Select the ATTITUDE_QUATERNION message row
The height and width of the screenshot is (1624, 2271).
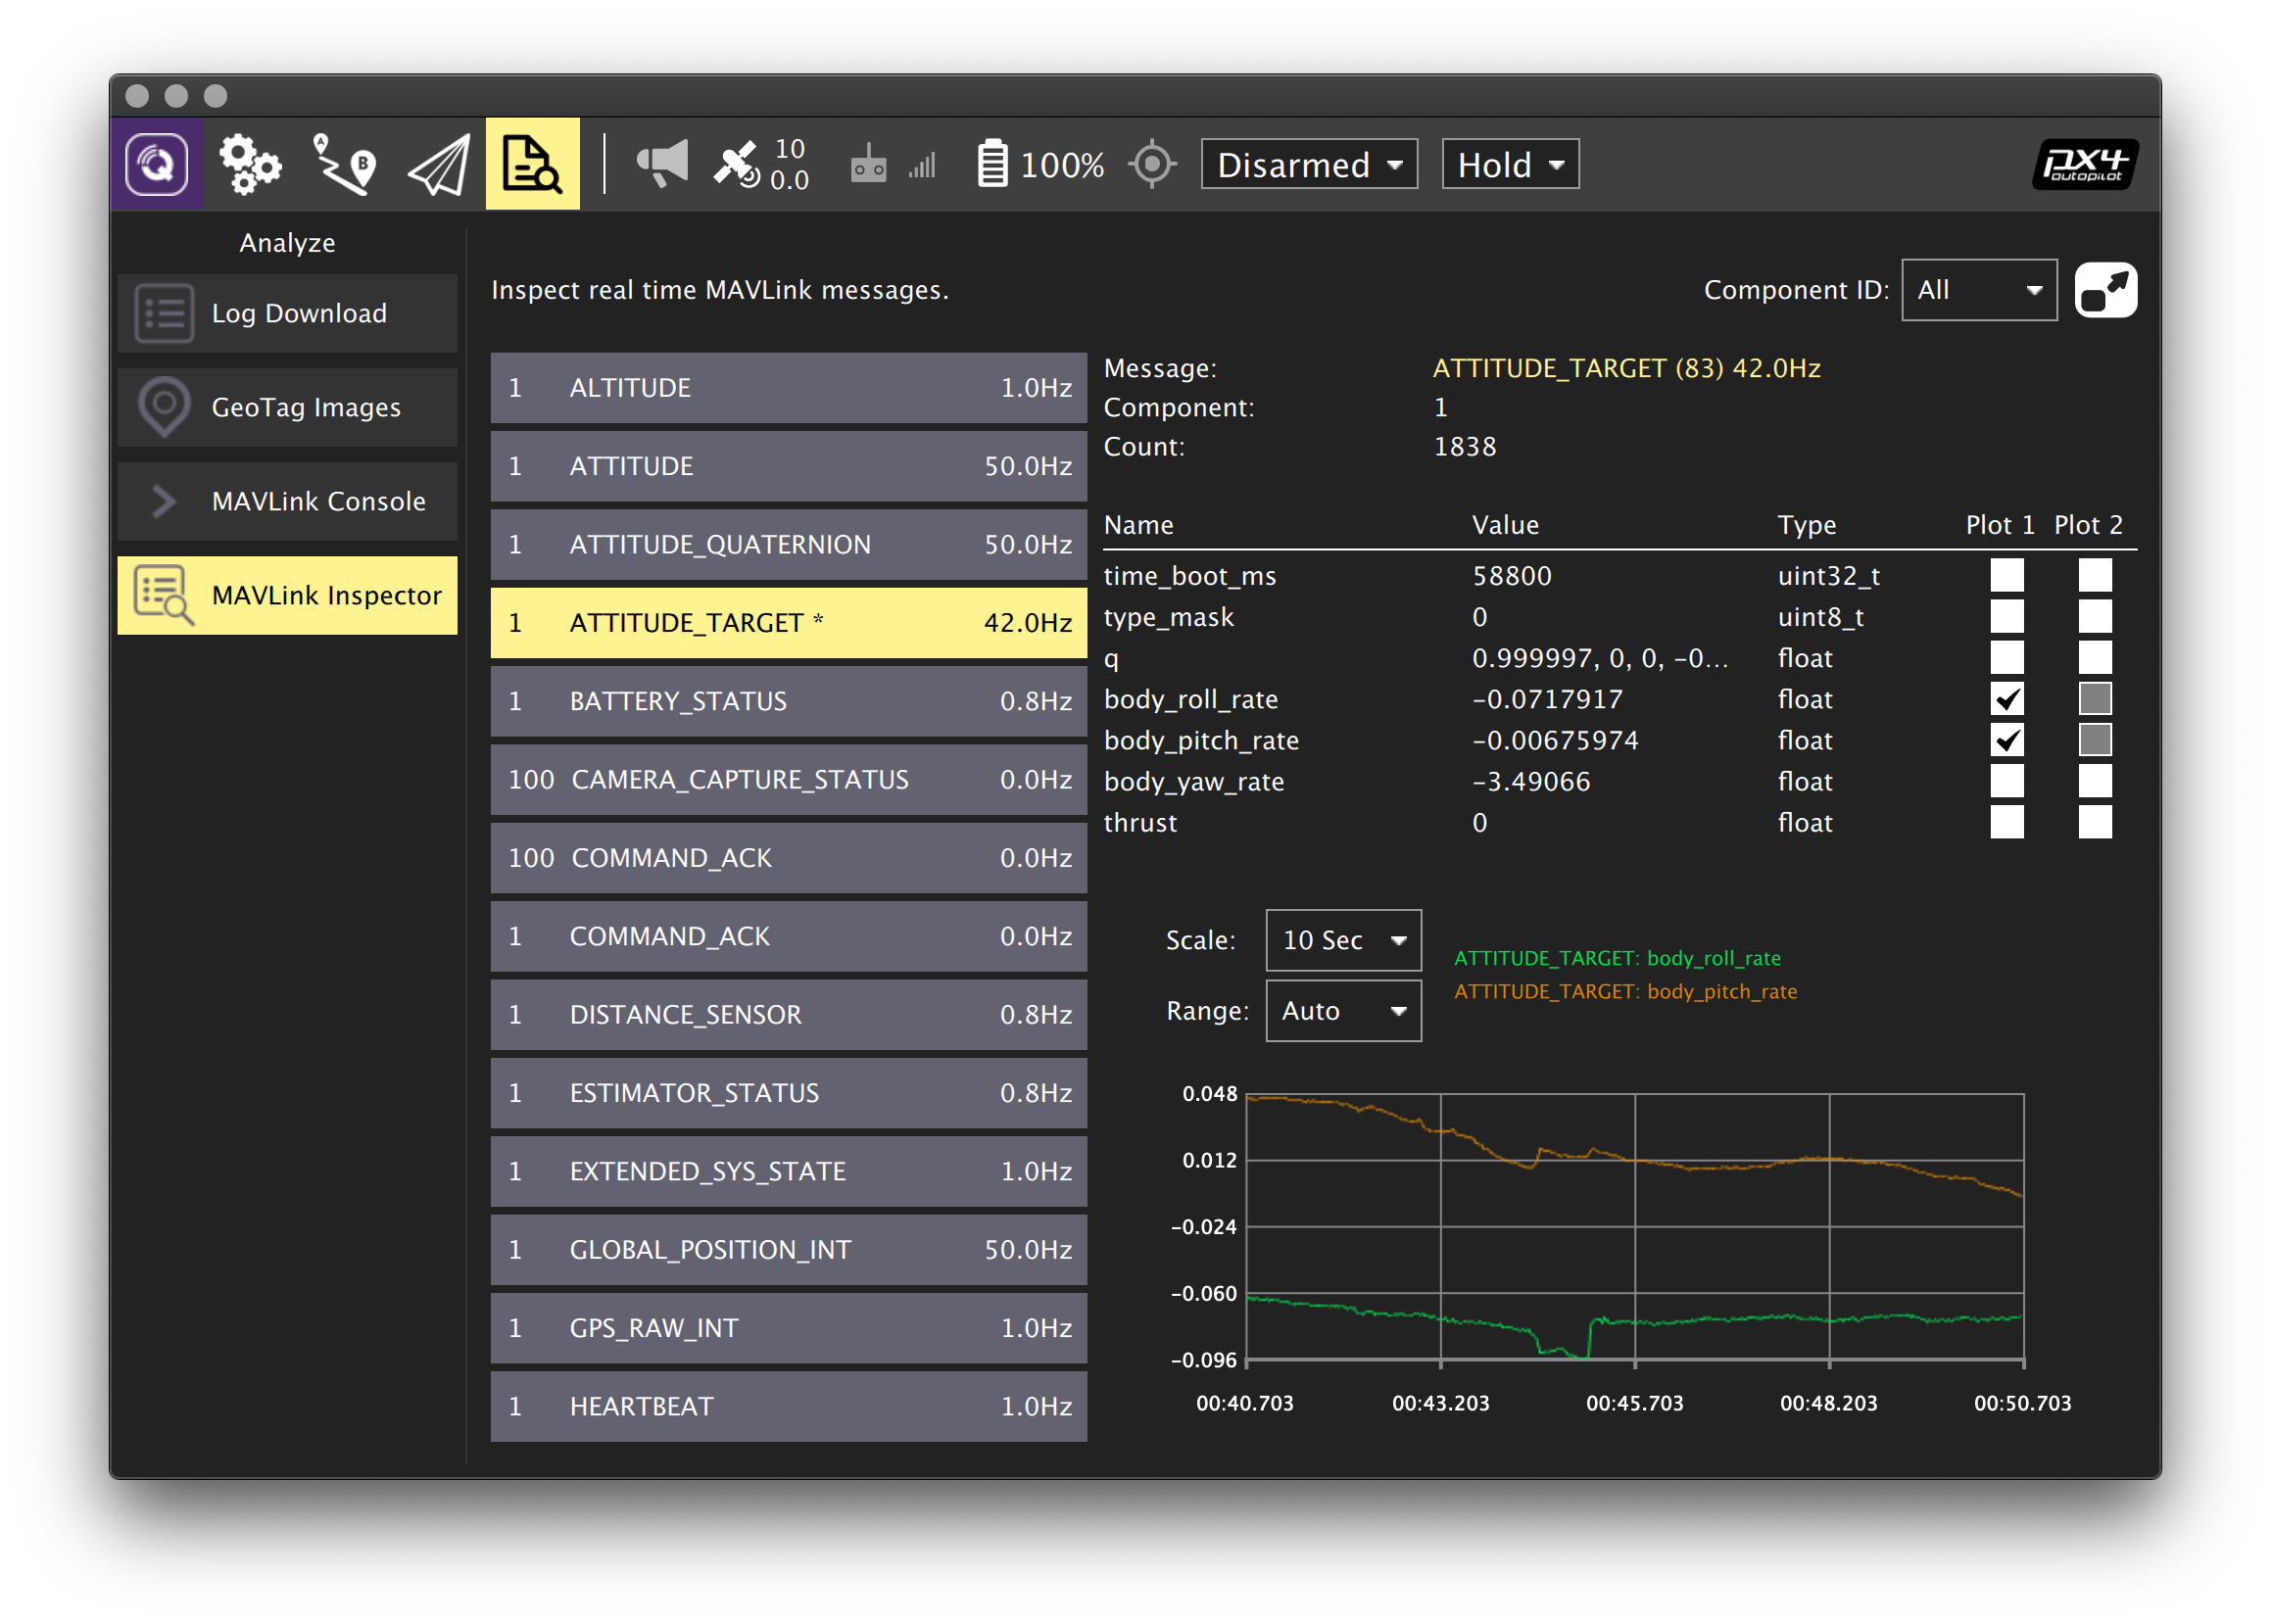788,544
